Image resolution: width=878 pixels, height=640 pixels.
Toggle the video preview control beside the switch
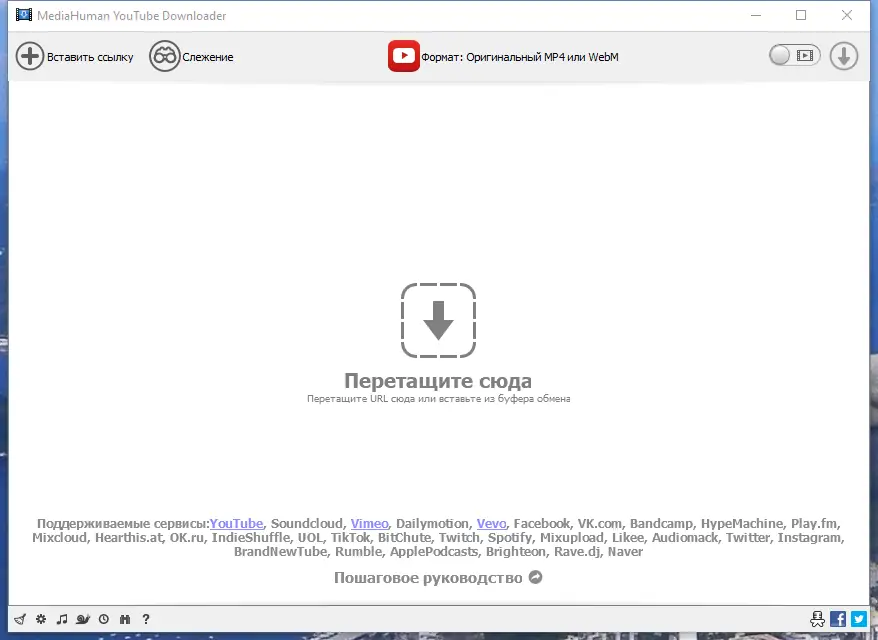803,55
